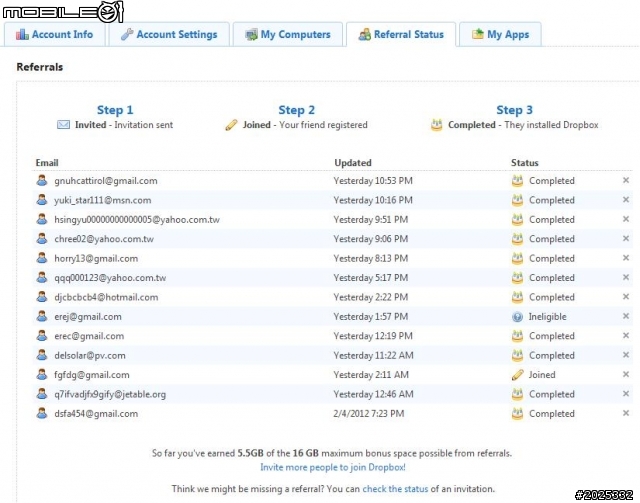
Task: Click the cake status icon for dsfa454@gmail.com
Action: tap(517, 414)
